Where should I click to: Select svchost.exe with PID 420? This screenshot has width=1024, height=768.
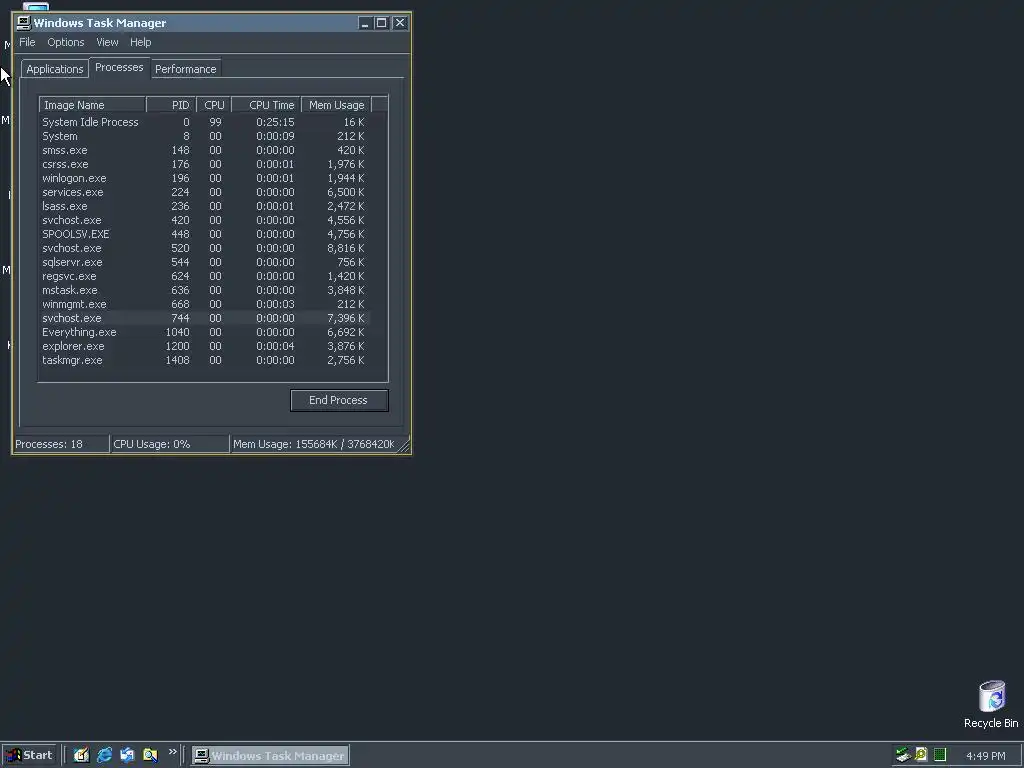coord(204,220)
